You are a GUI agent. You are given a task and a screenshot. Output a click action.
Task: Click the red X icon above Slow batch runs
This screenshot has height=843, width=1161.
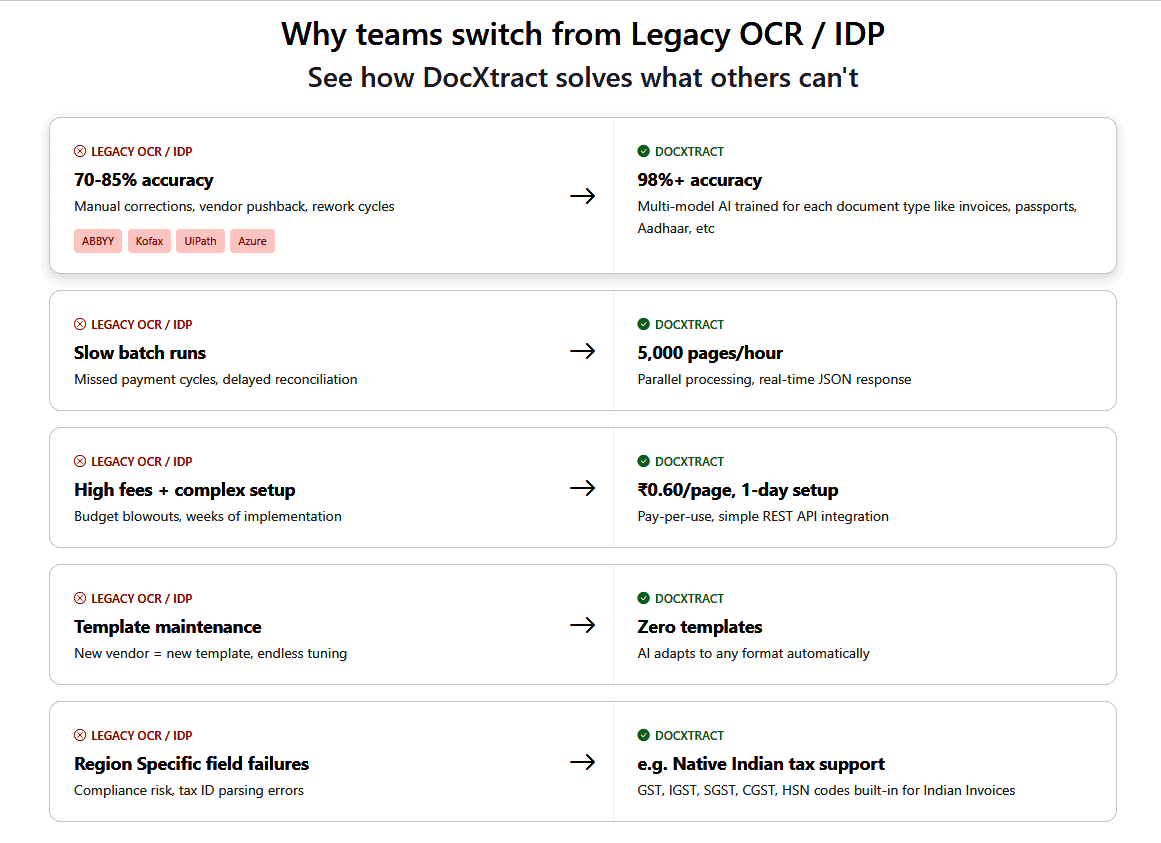80,325
